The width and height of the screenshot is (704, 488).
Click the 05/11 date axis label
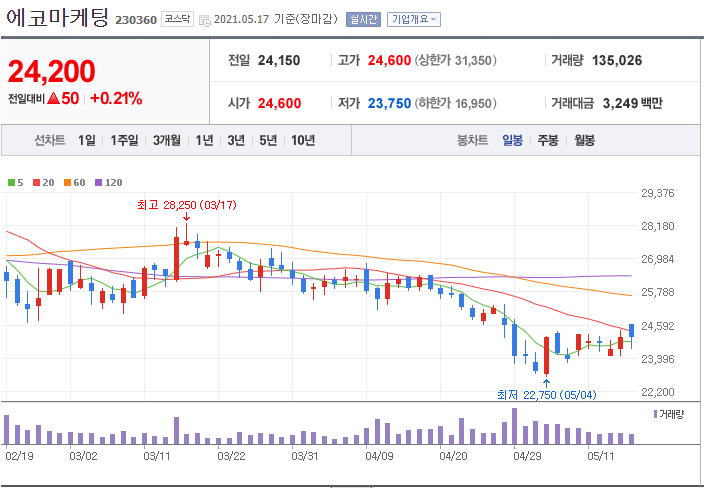pyautogui.click(x=602, y=457)
